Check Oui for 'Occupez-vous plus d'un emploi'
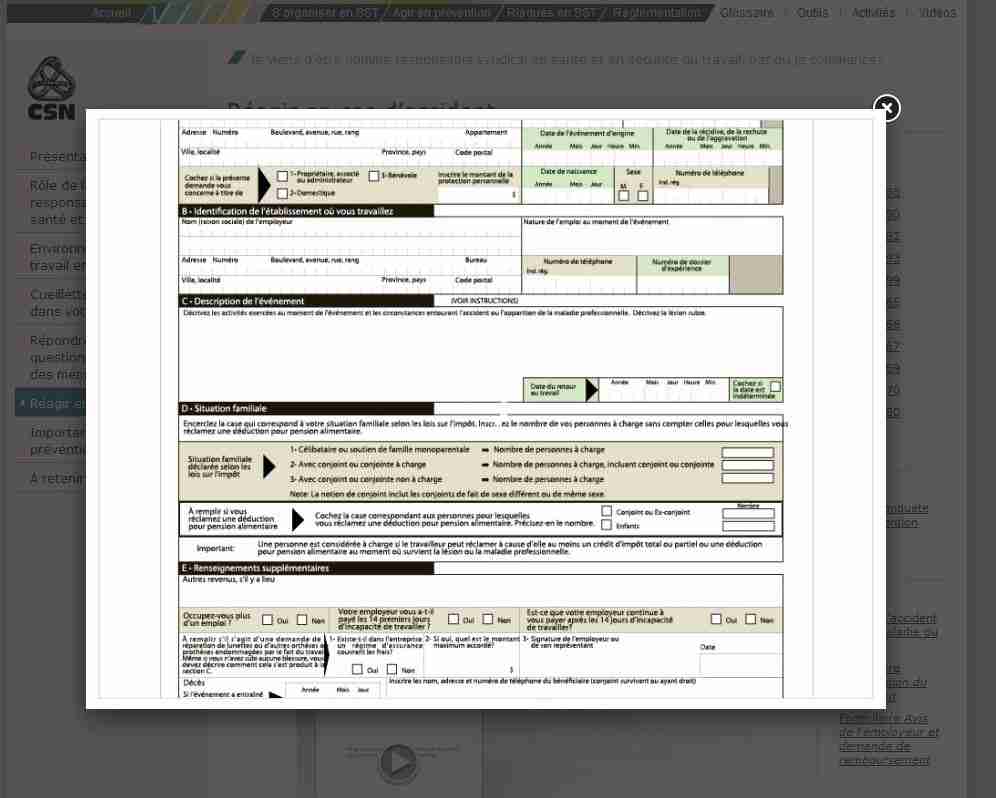The height and width of the screenshot is (798, 996). pyautogui.click(x=268, y=620)
